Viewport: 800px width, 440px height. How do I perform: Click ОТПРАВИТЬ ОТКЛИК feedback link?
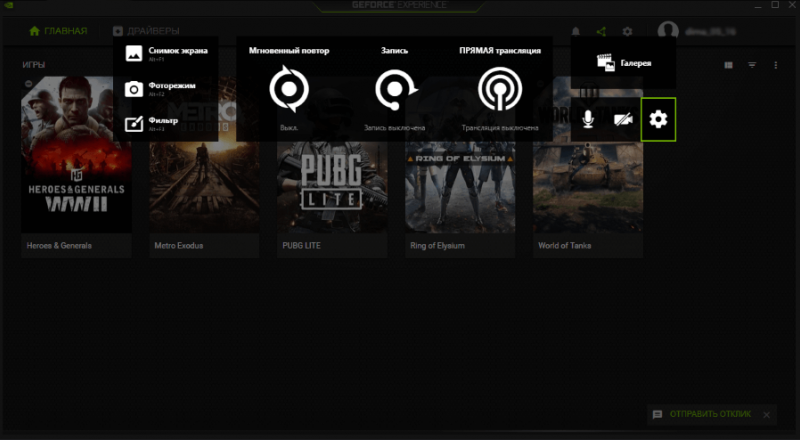pos(710,414)
